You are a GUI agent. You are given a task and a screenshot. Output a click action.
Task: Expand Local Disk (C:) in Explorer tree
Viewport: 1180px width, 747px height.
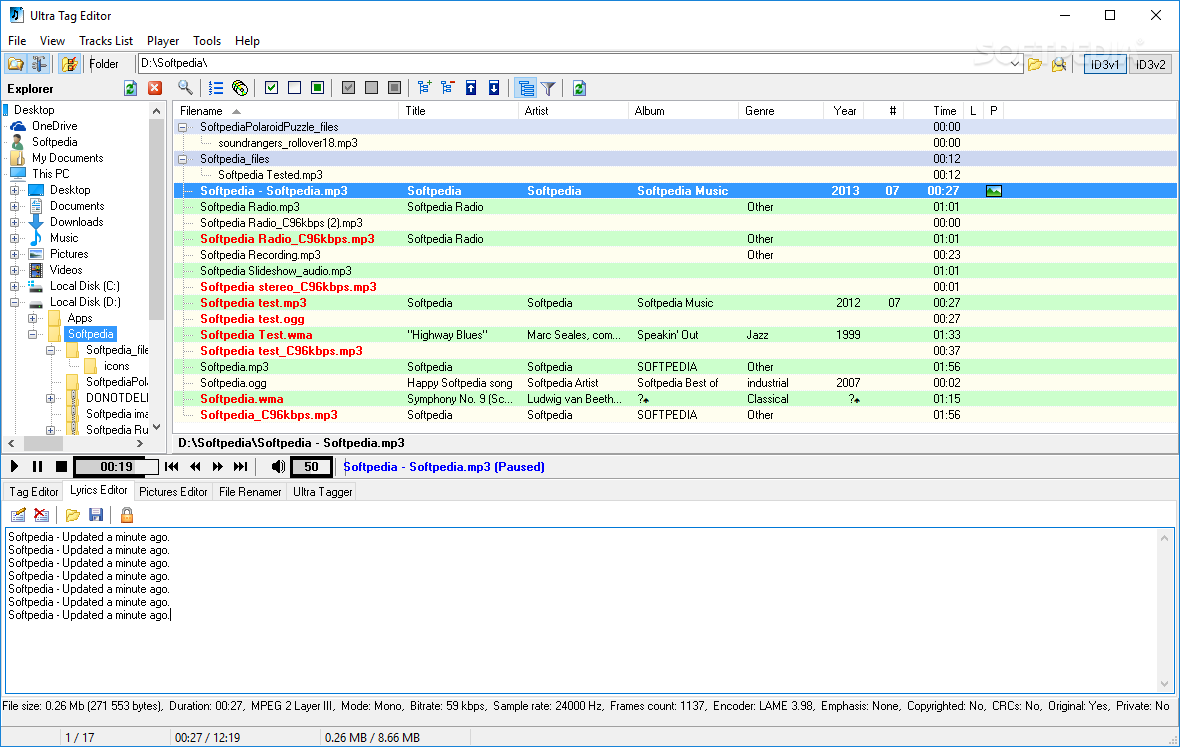(14, 287)
